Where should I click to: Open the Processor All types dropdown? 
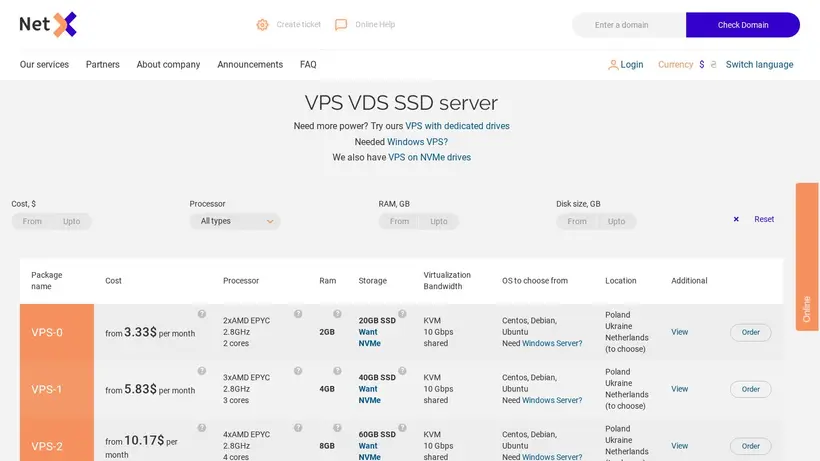[235, 221]
